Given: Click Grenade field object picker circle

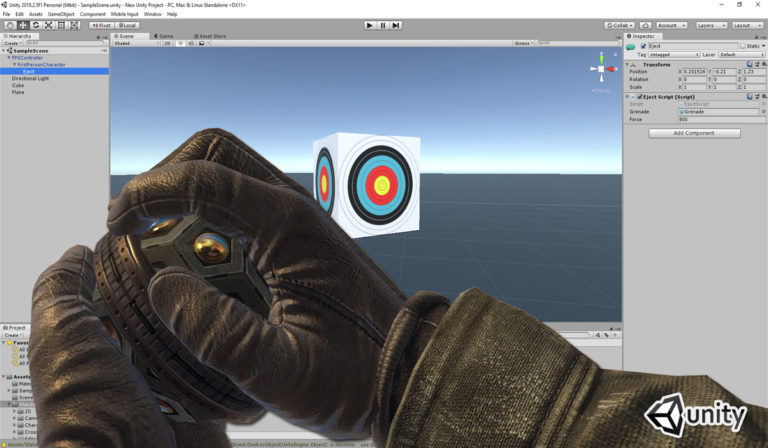Looking at the screenshot, I should tap(763, 112).
